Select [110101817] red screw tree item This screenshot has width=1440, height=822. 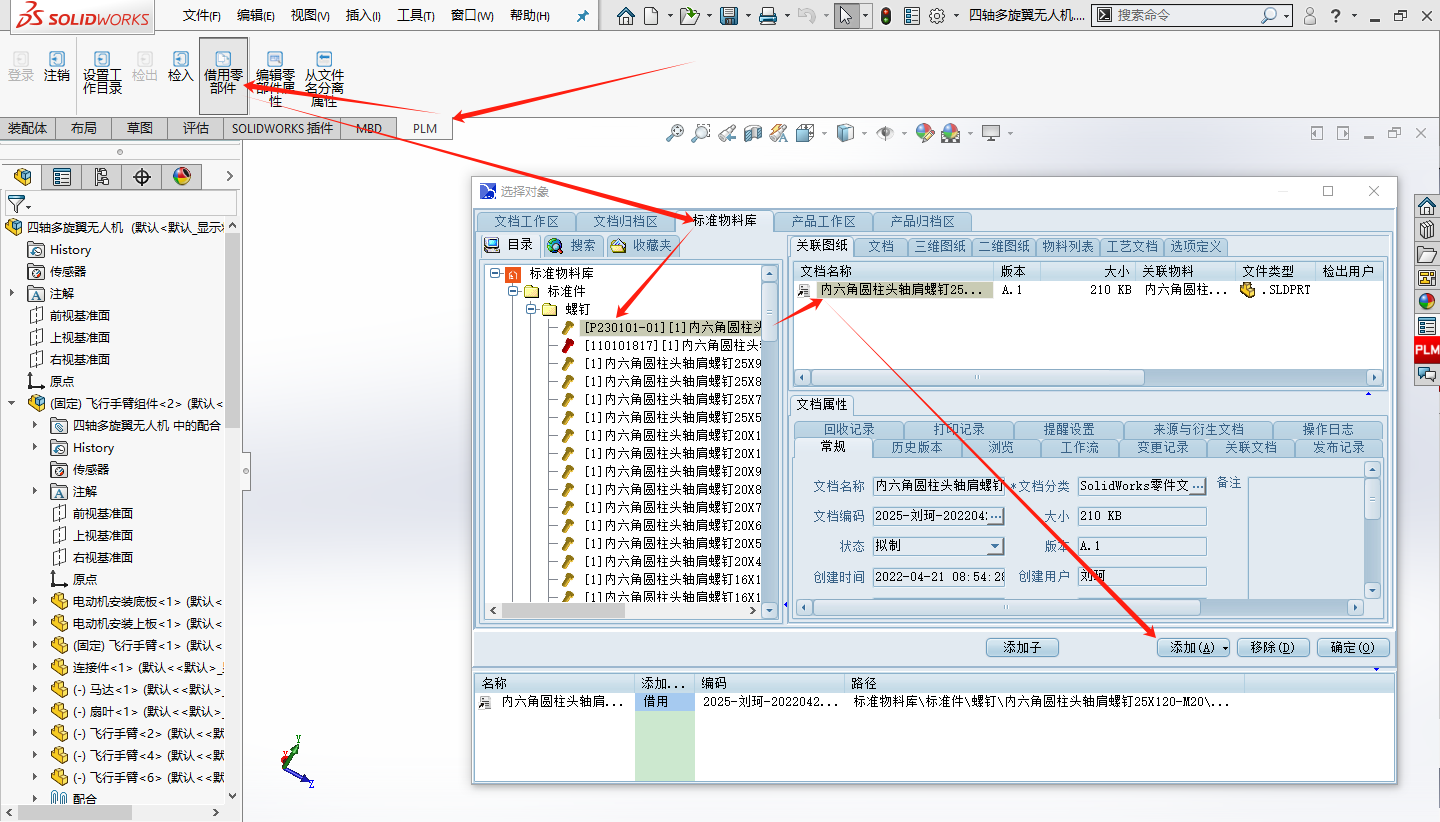coord(672,345)
